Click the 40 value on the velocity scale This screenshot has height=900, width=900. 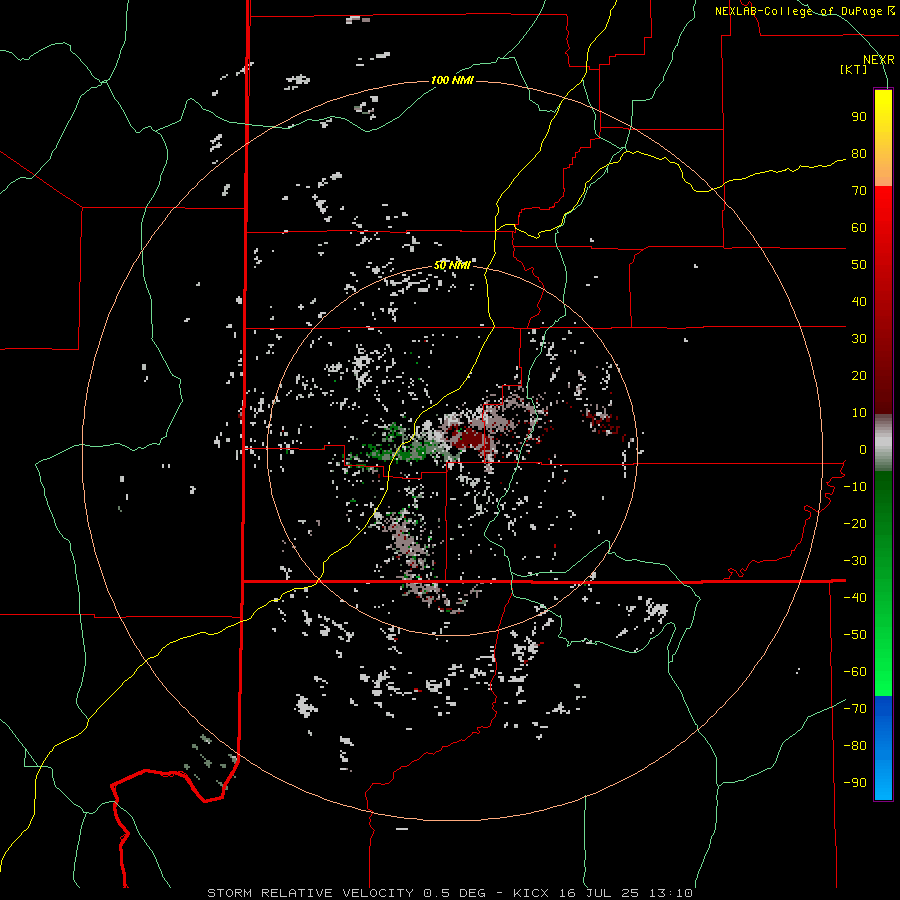tap(859, 301)
